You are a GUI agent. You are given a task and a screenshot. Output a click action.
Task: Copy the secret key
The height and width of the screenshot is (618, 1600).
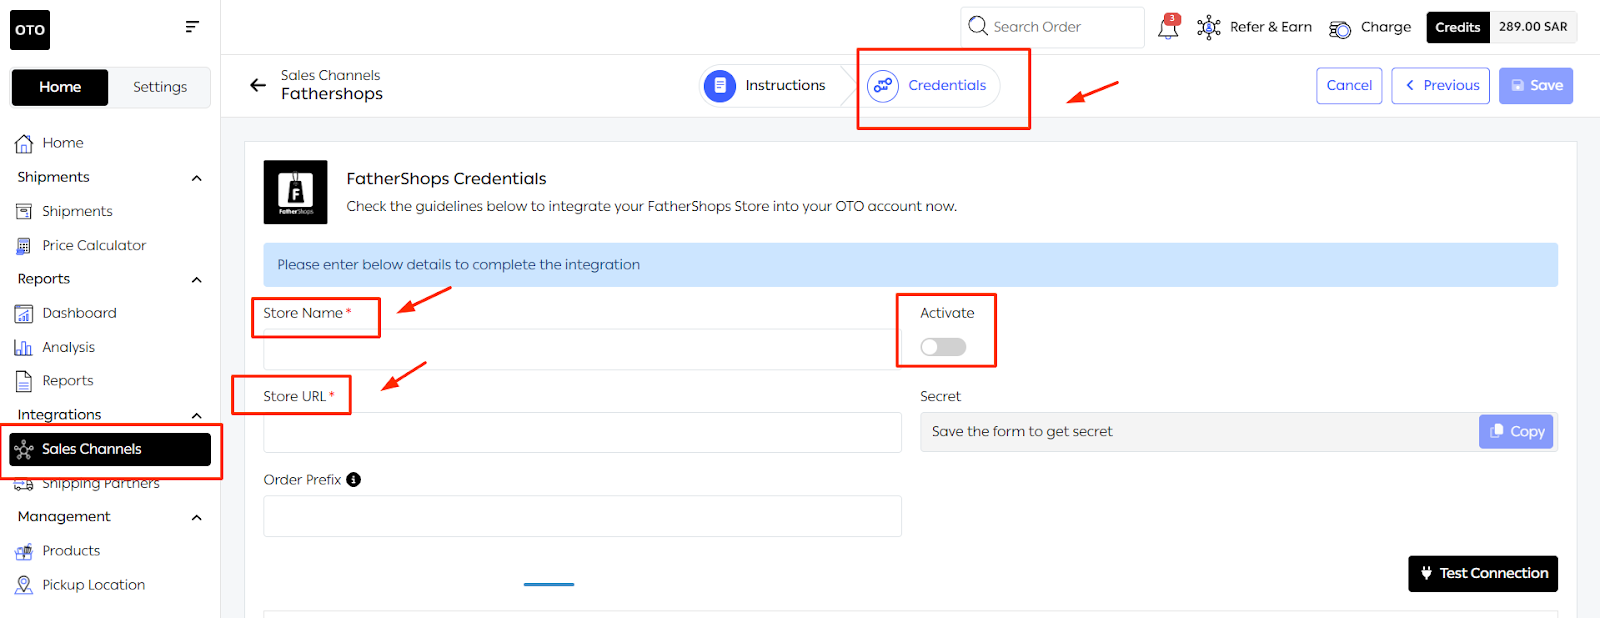[1516, 432]
